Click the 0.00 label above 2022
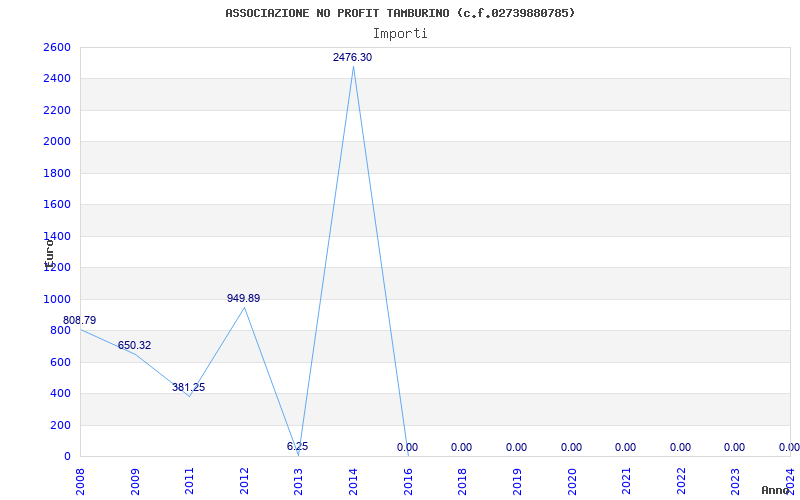 pyautogui.click(x=681, y=447)
